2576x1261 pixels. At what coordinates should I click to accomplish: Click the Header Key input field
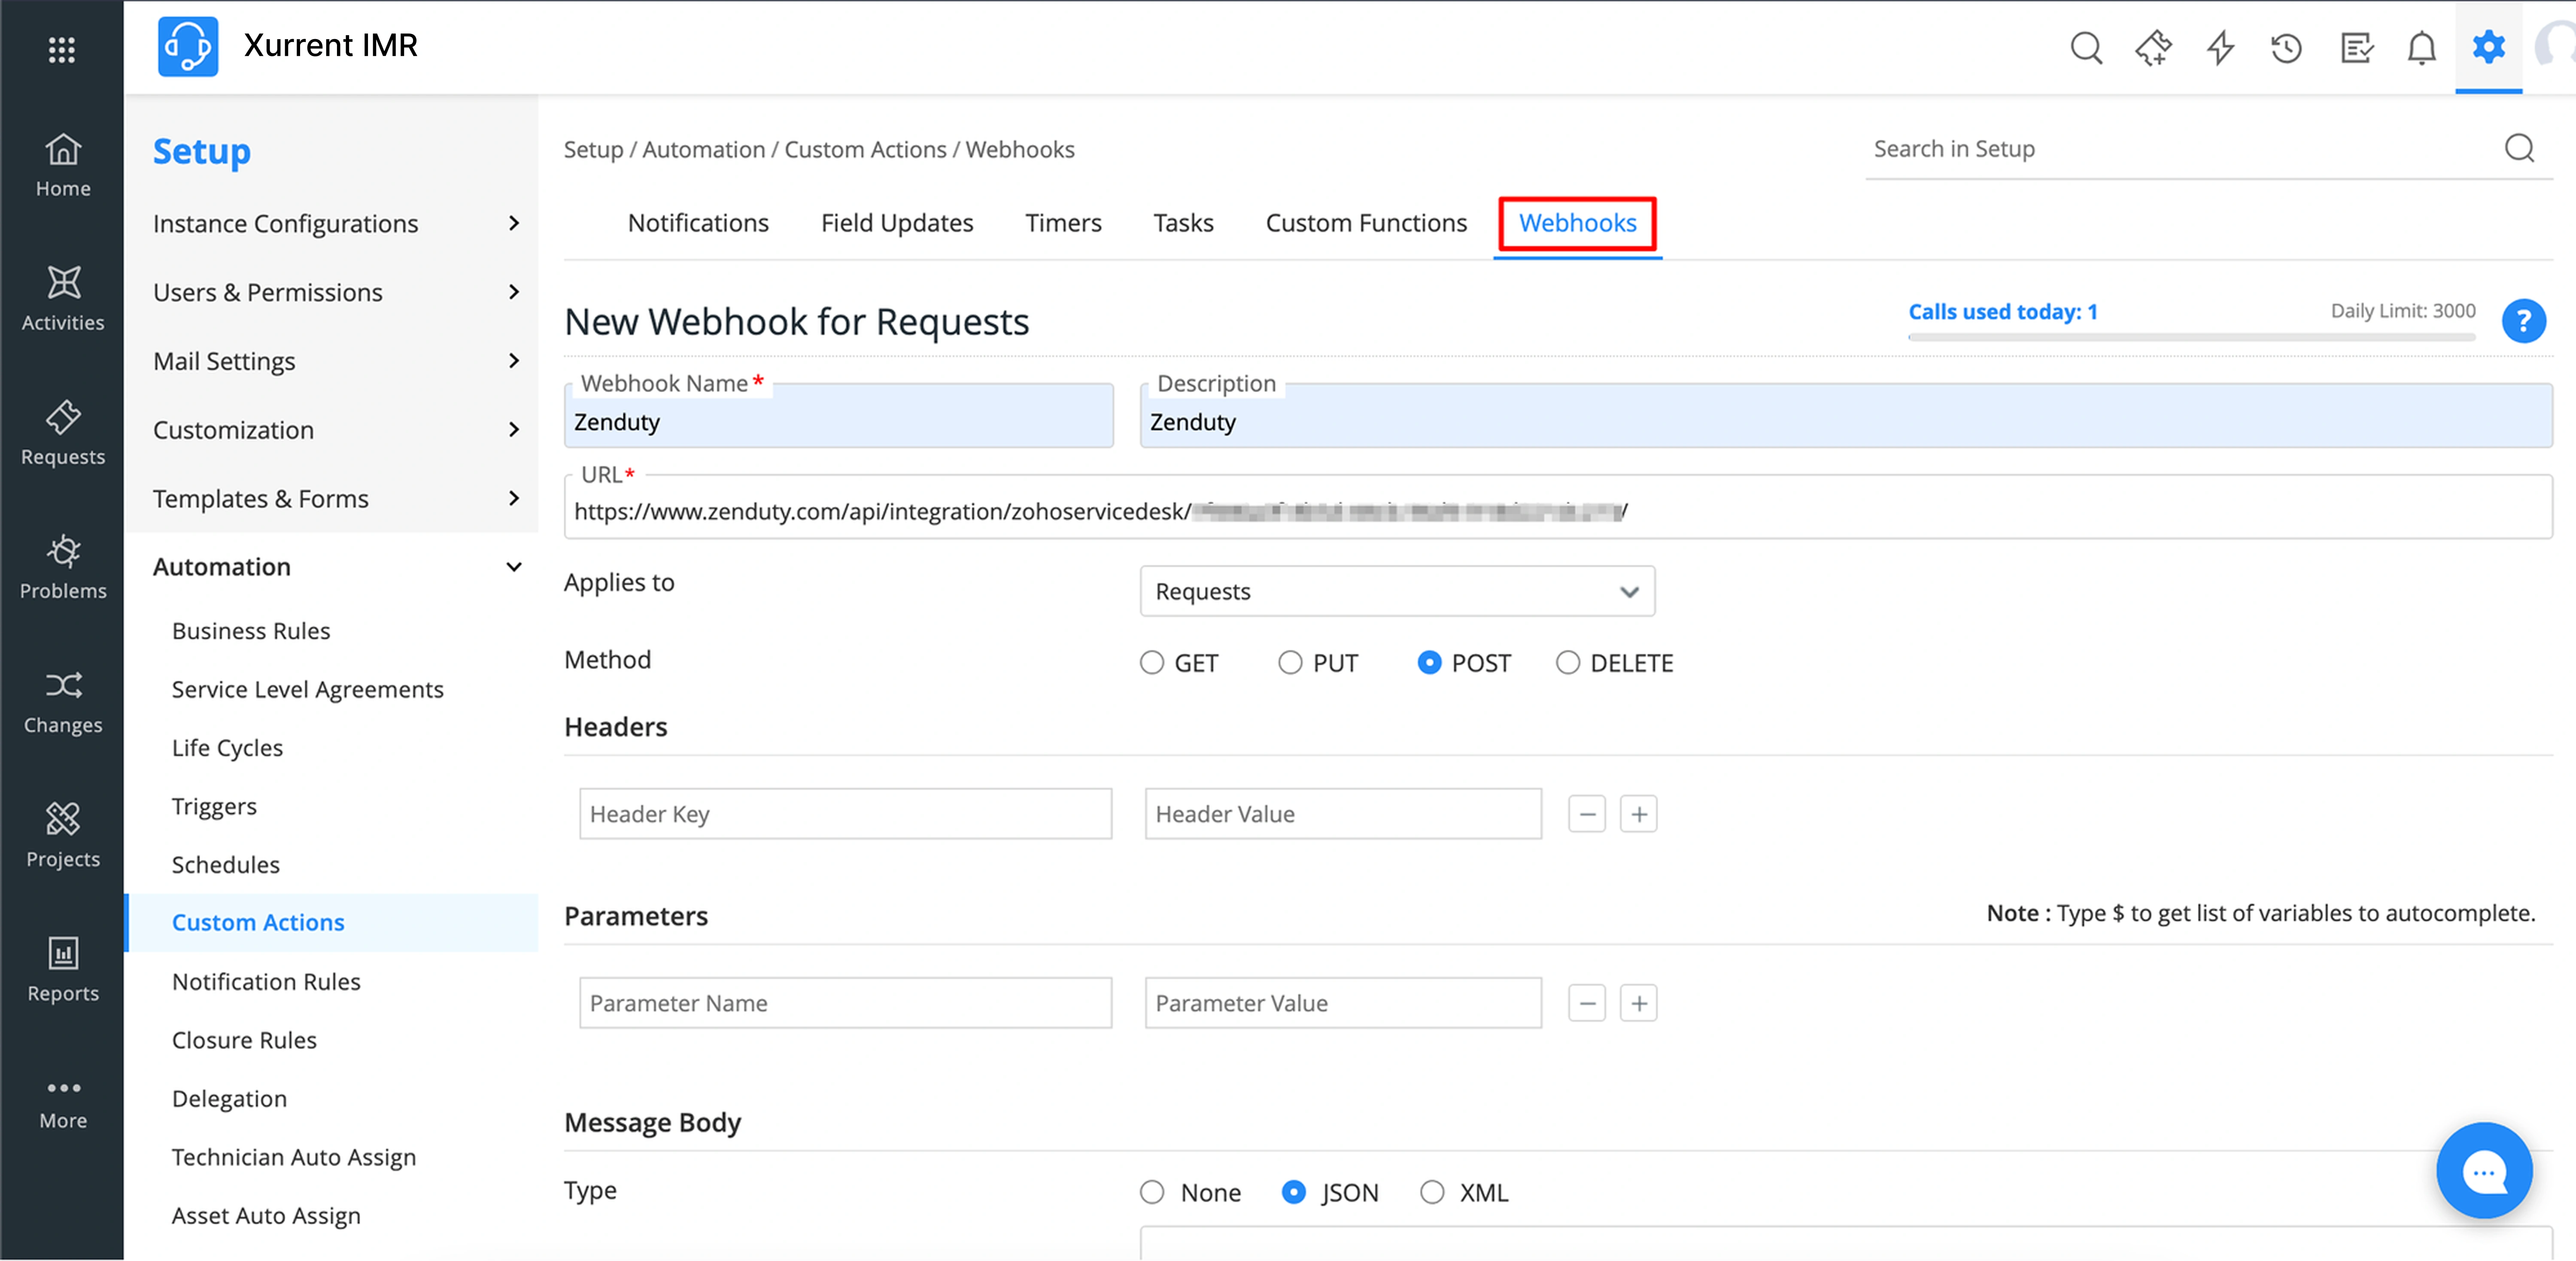[x=845, y=814]
